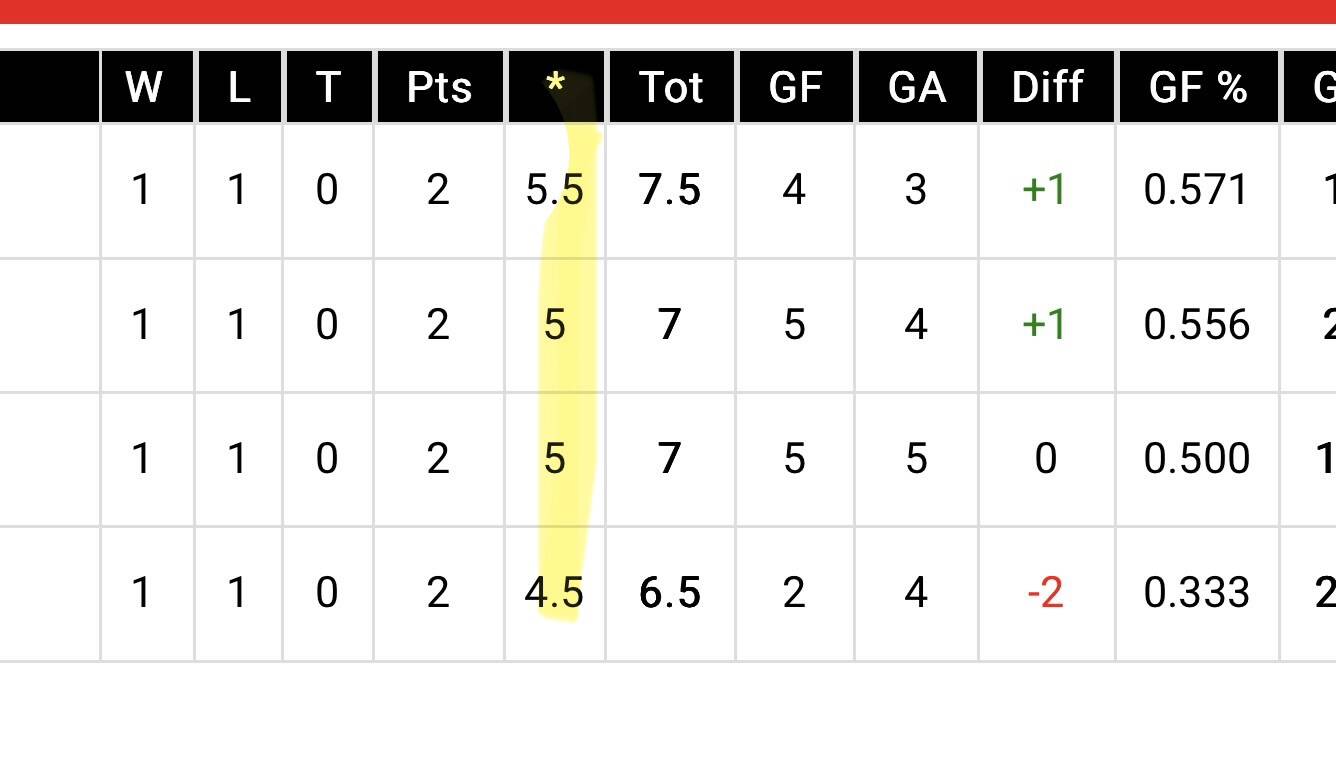
Task: Click the 5.5 highlighted cell
Action: pyautogui.click(x=555, y=190)
